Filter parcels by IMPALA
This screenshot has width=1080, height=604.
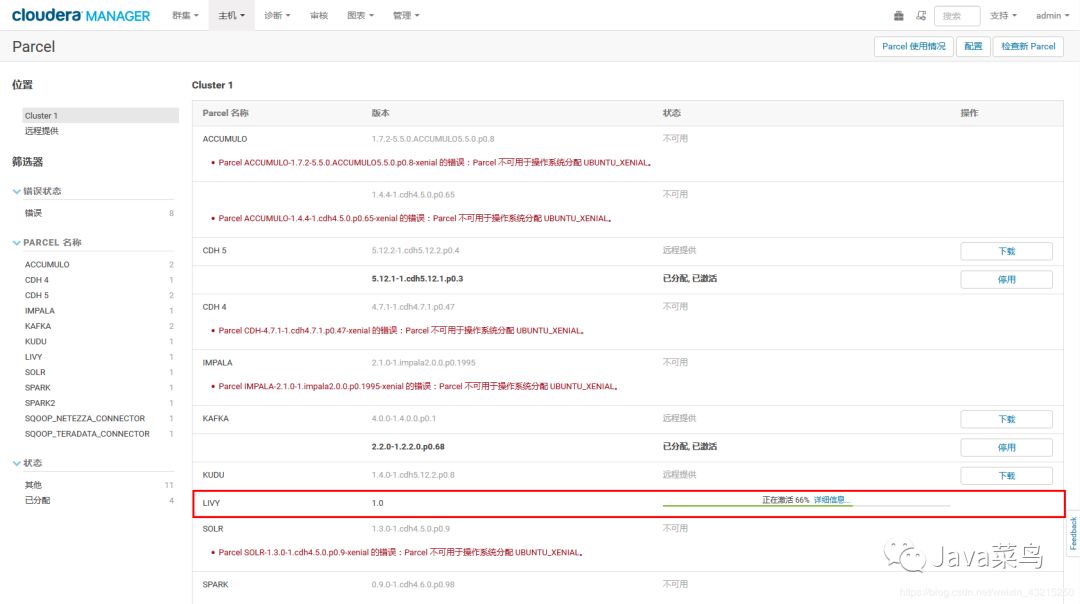[x=39, y=311]
